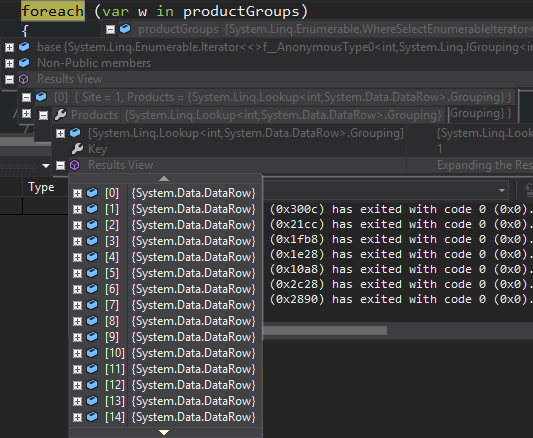Select the [12] {System.Data.DataRow} value
This screenshot has width=533, height=438.
point(193,385)
